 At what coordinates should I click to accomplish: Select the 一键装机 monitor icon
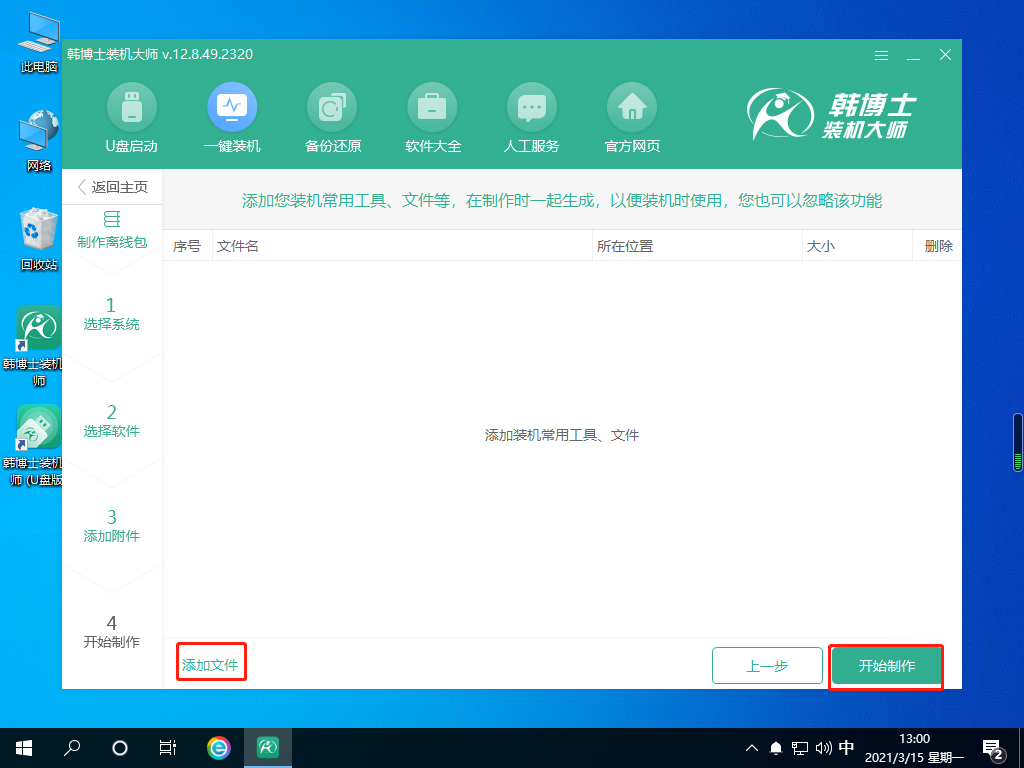[x=232, y=107]
